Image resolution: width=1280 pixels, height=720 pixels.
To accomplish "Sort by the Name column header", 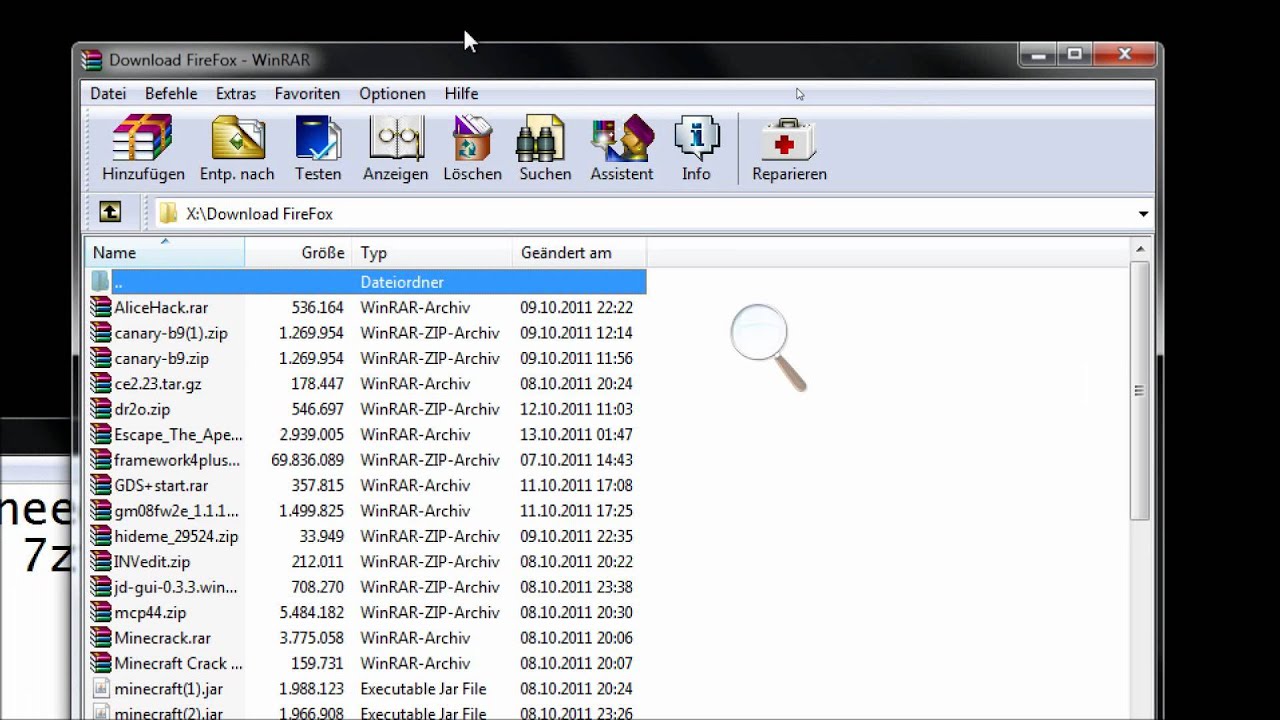I will pyautogui.click(x=165, y=253).
